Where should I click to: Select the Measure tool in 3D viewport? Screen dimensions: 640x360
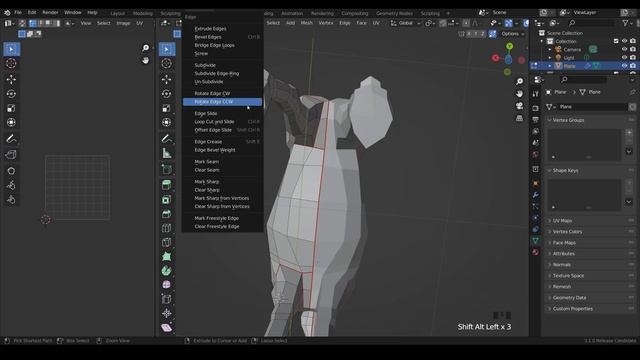point(167,153)
